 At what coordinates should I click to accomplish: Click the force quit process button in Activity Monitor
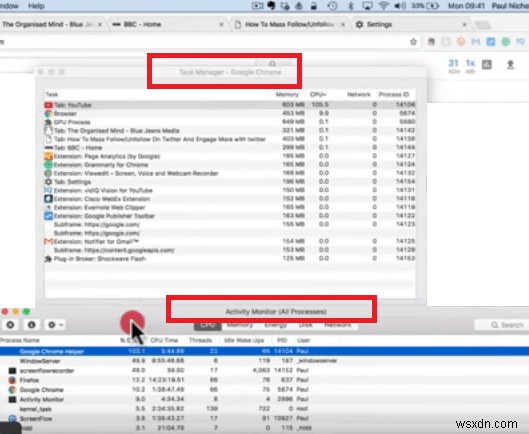[10, 325]
